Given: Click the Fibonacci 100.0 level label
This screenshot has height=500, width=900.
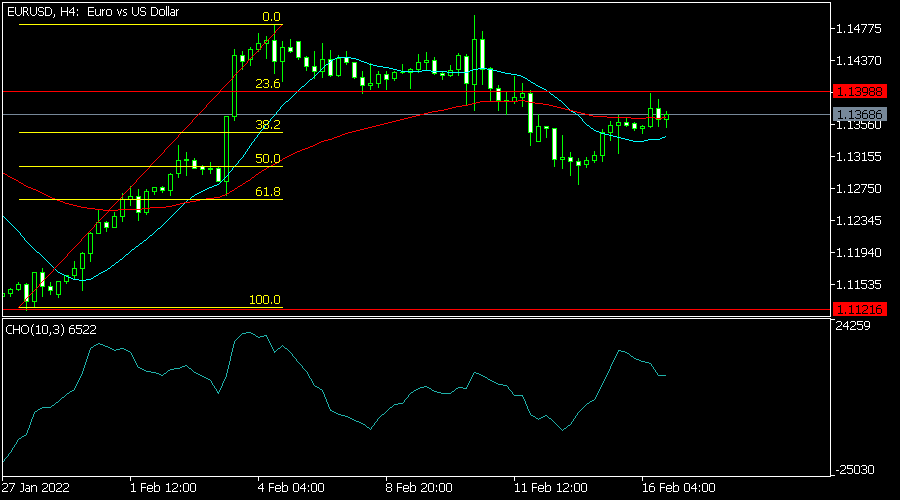Looking at the screenshot, I should pos(265,300).
